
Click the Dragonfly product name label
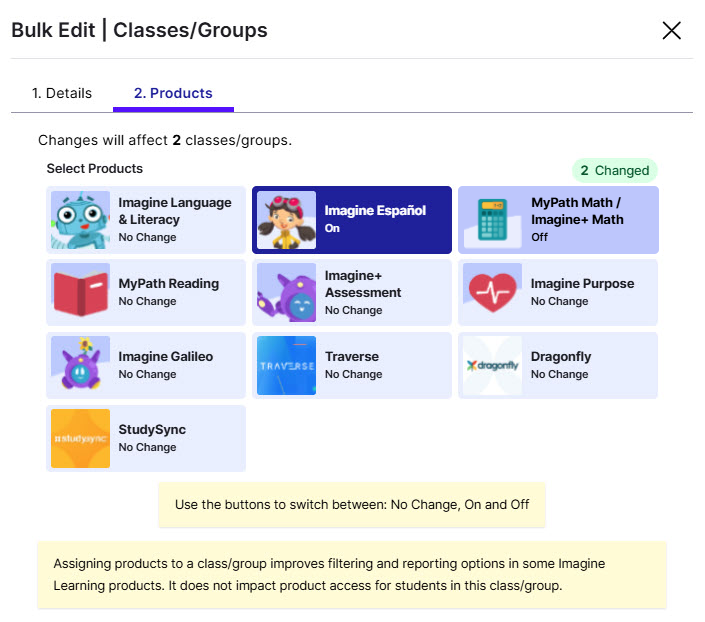pyautogui.click(x=561, y=356)
